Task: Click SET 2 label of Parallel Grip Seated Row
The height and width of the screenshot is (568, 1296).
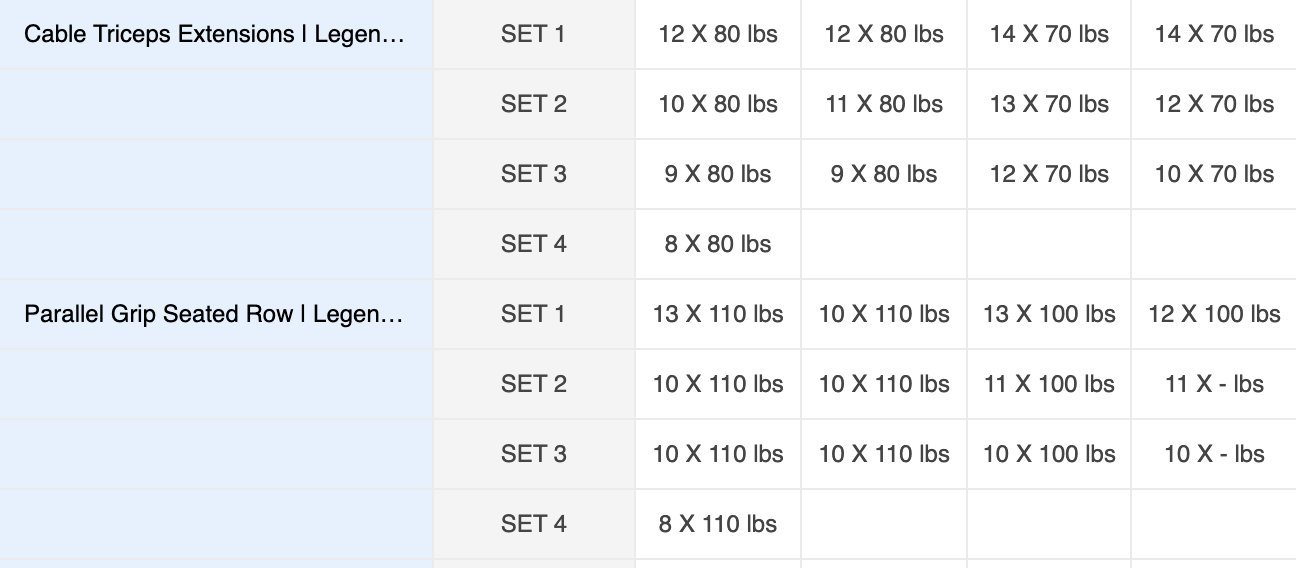Action: click(x=533, y=384)
